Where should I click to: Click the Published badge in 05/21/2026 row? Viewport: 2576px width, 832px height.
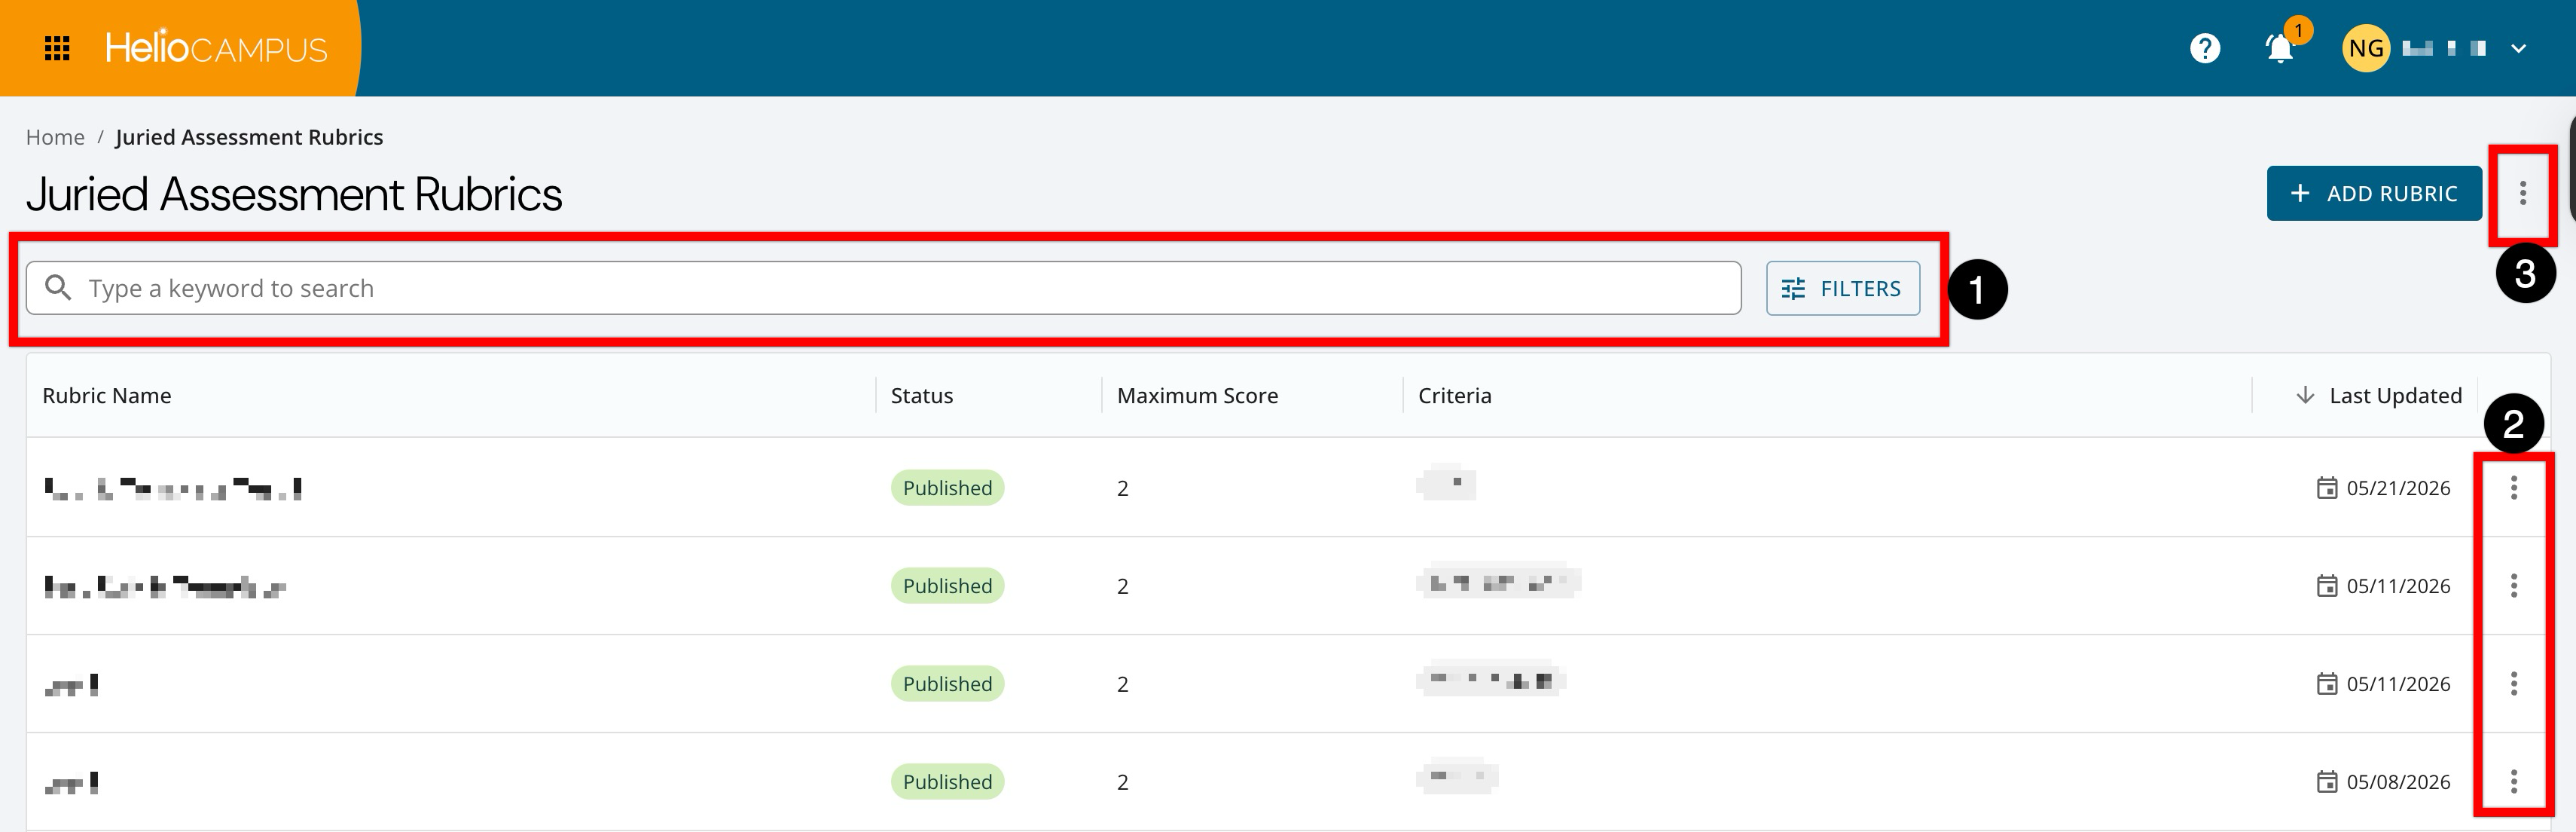pyautogui.click(x=947, y=488)
